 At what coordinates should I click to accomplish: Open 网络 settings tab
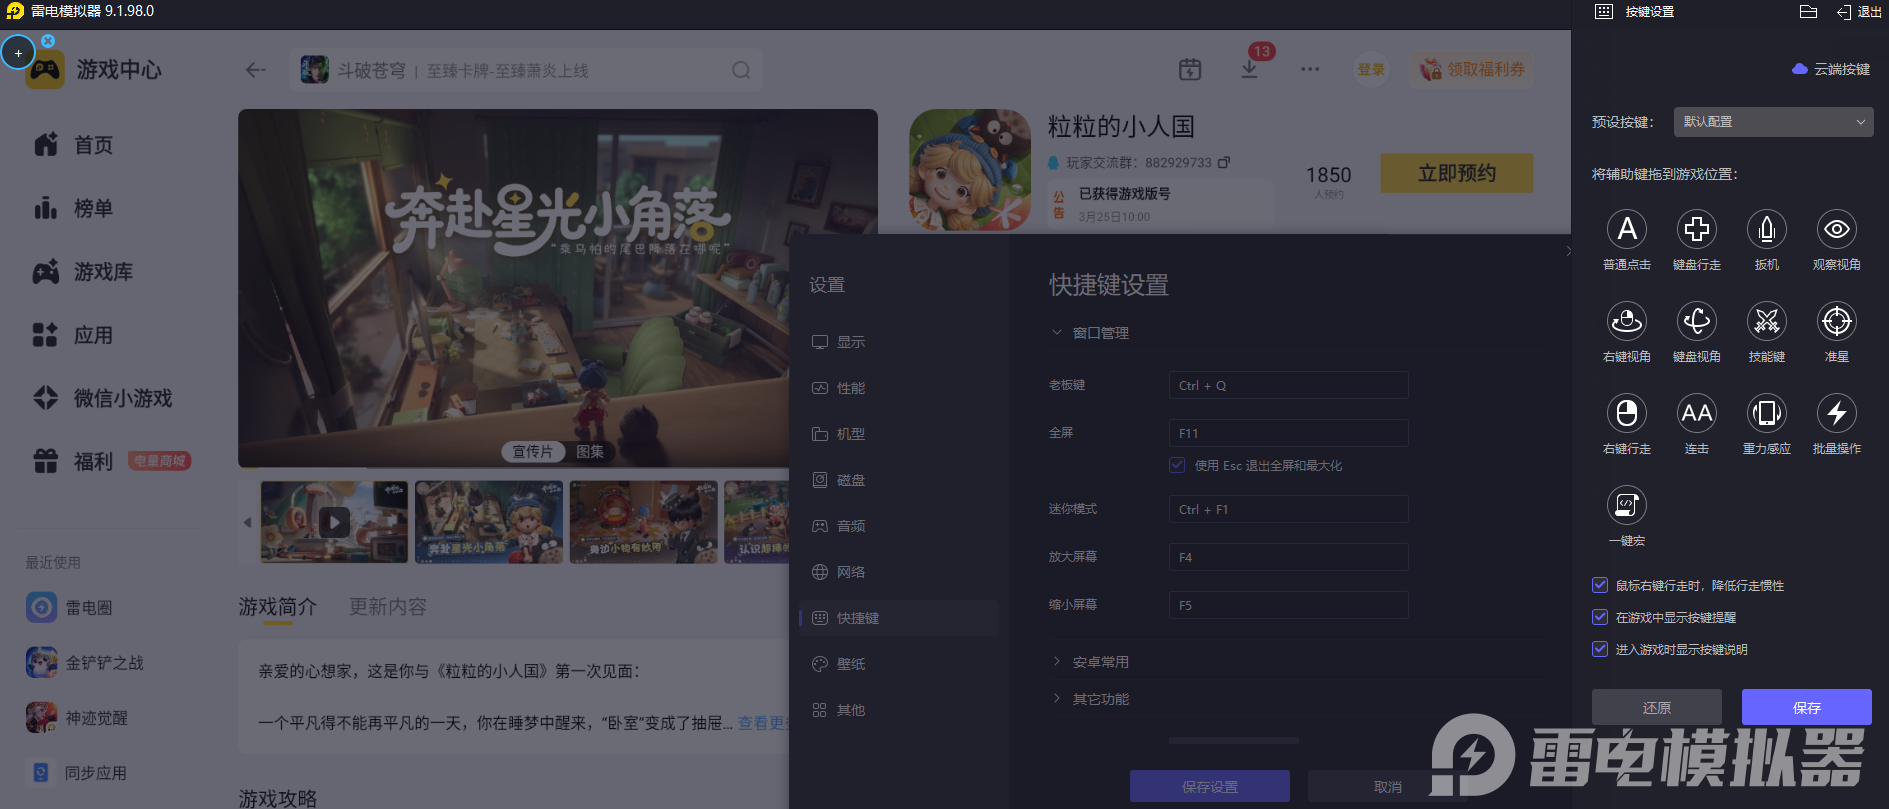[x=899, y=572]
